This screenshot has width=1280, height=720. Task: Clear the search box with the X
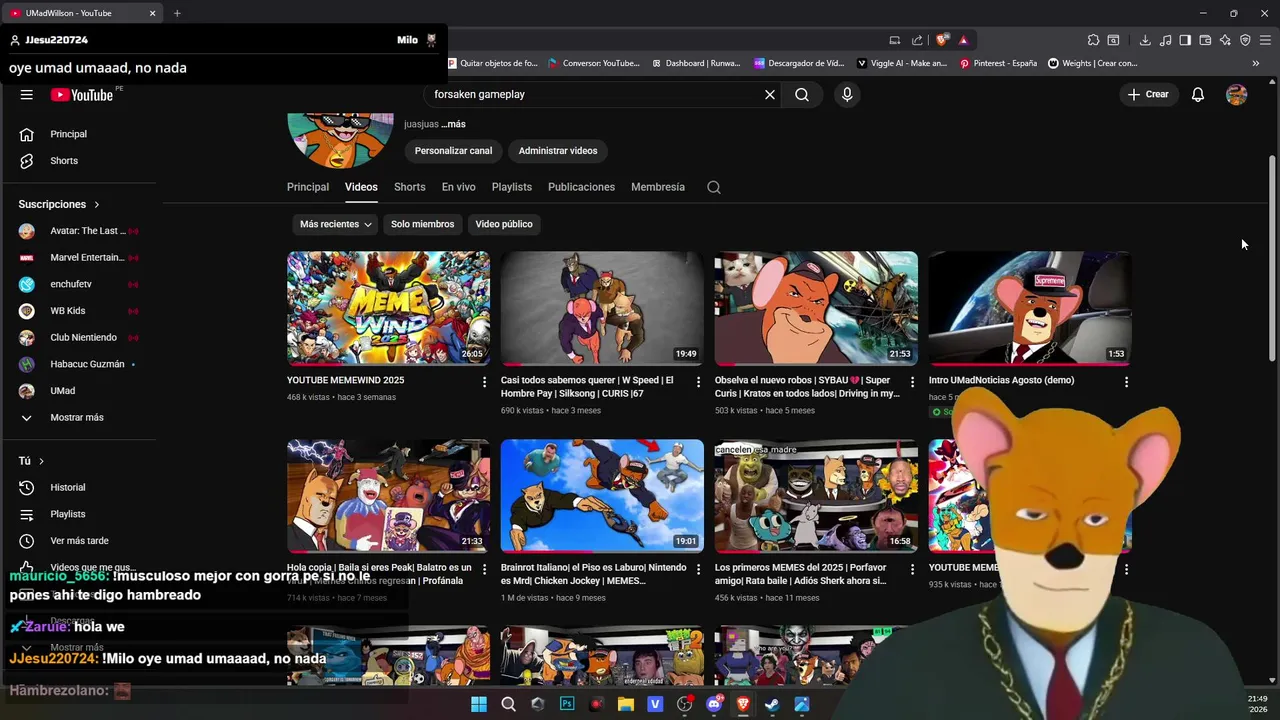(x=770, y=94)
